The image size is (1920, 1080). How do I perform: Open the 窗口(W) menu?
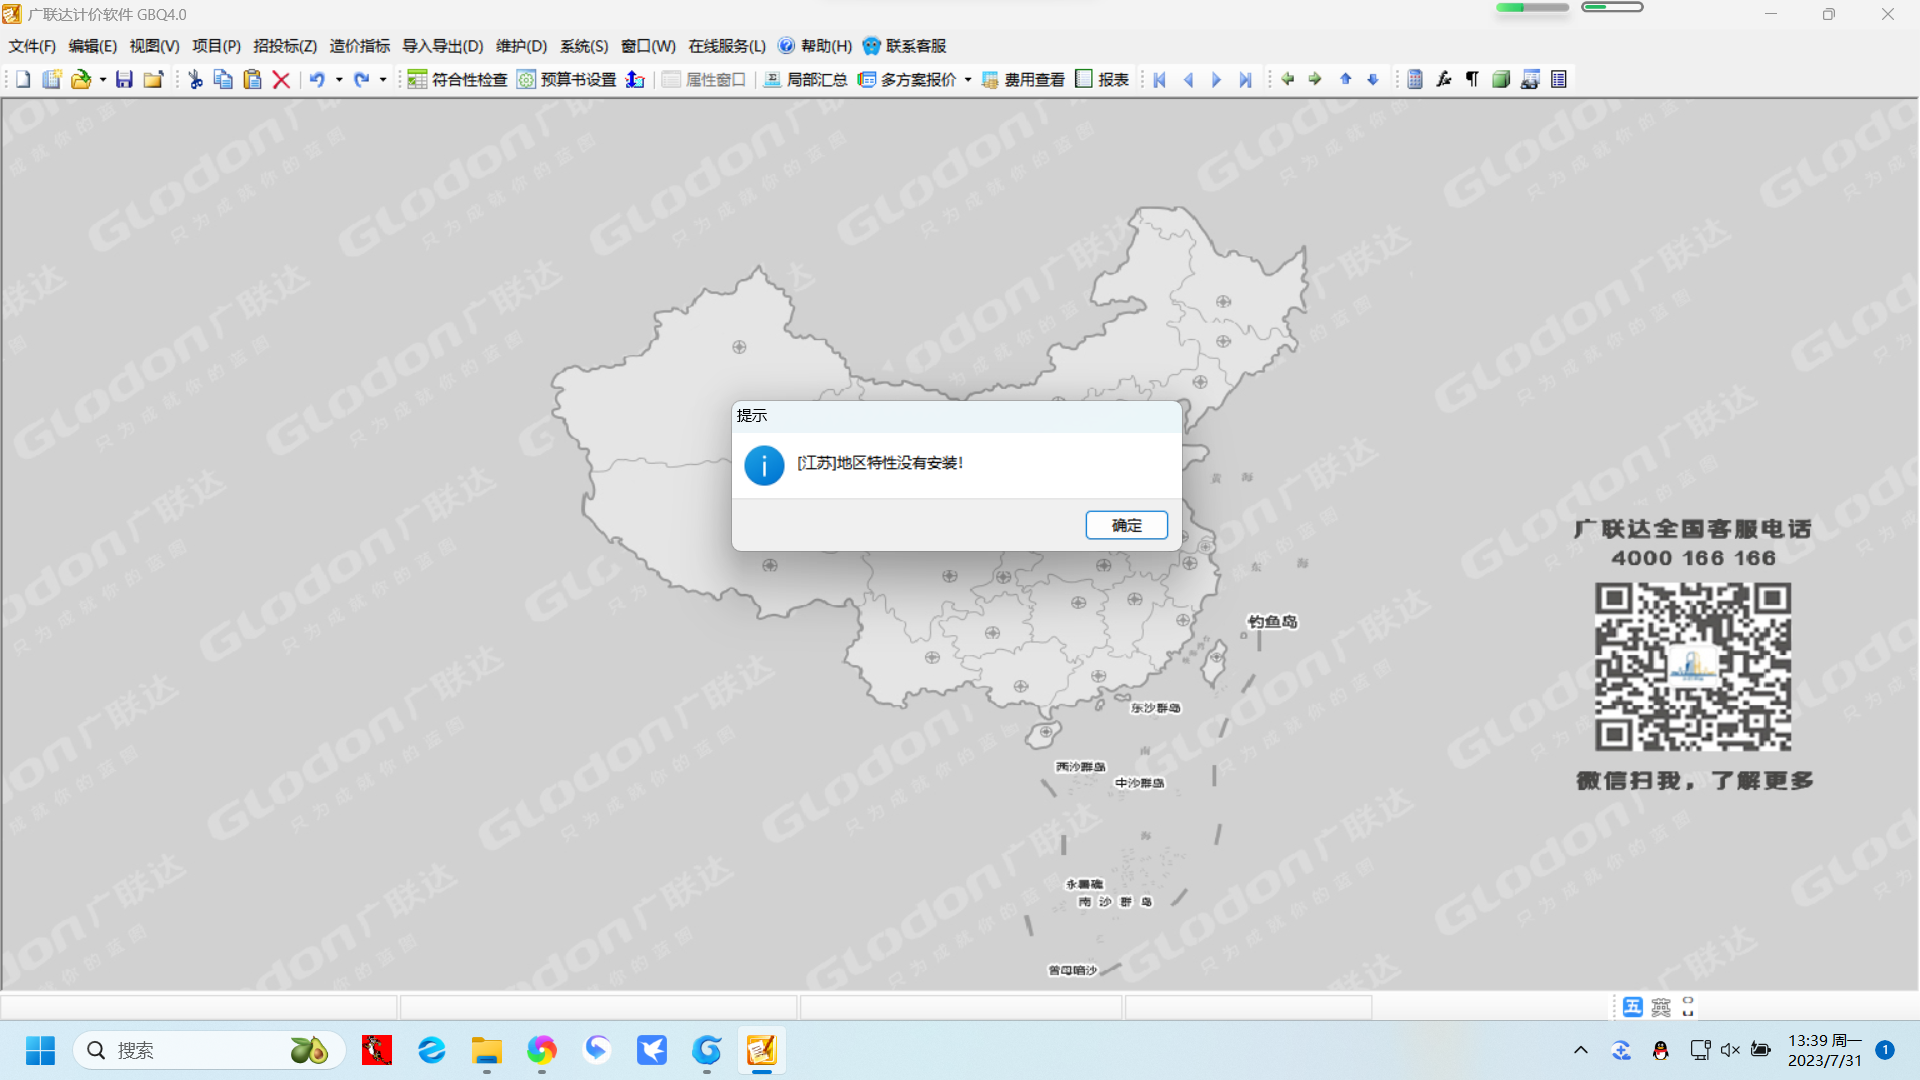648,46
